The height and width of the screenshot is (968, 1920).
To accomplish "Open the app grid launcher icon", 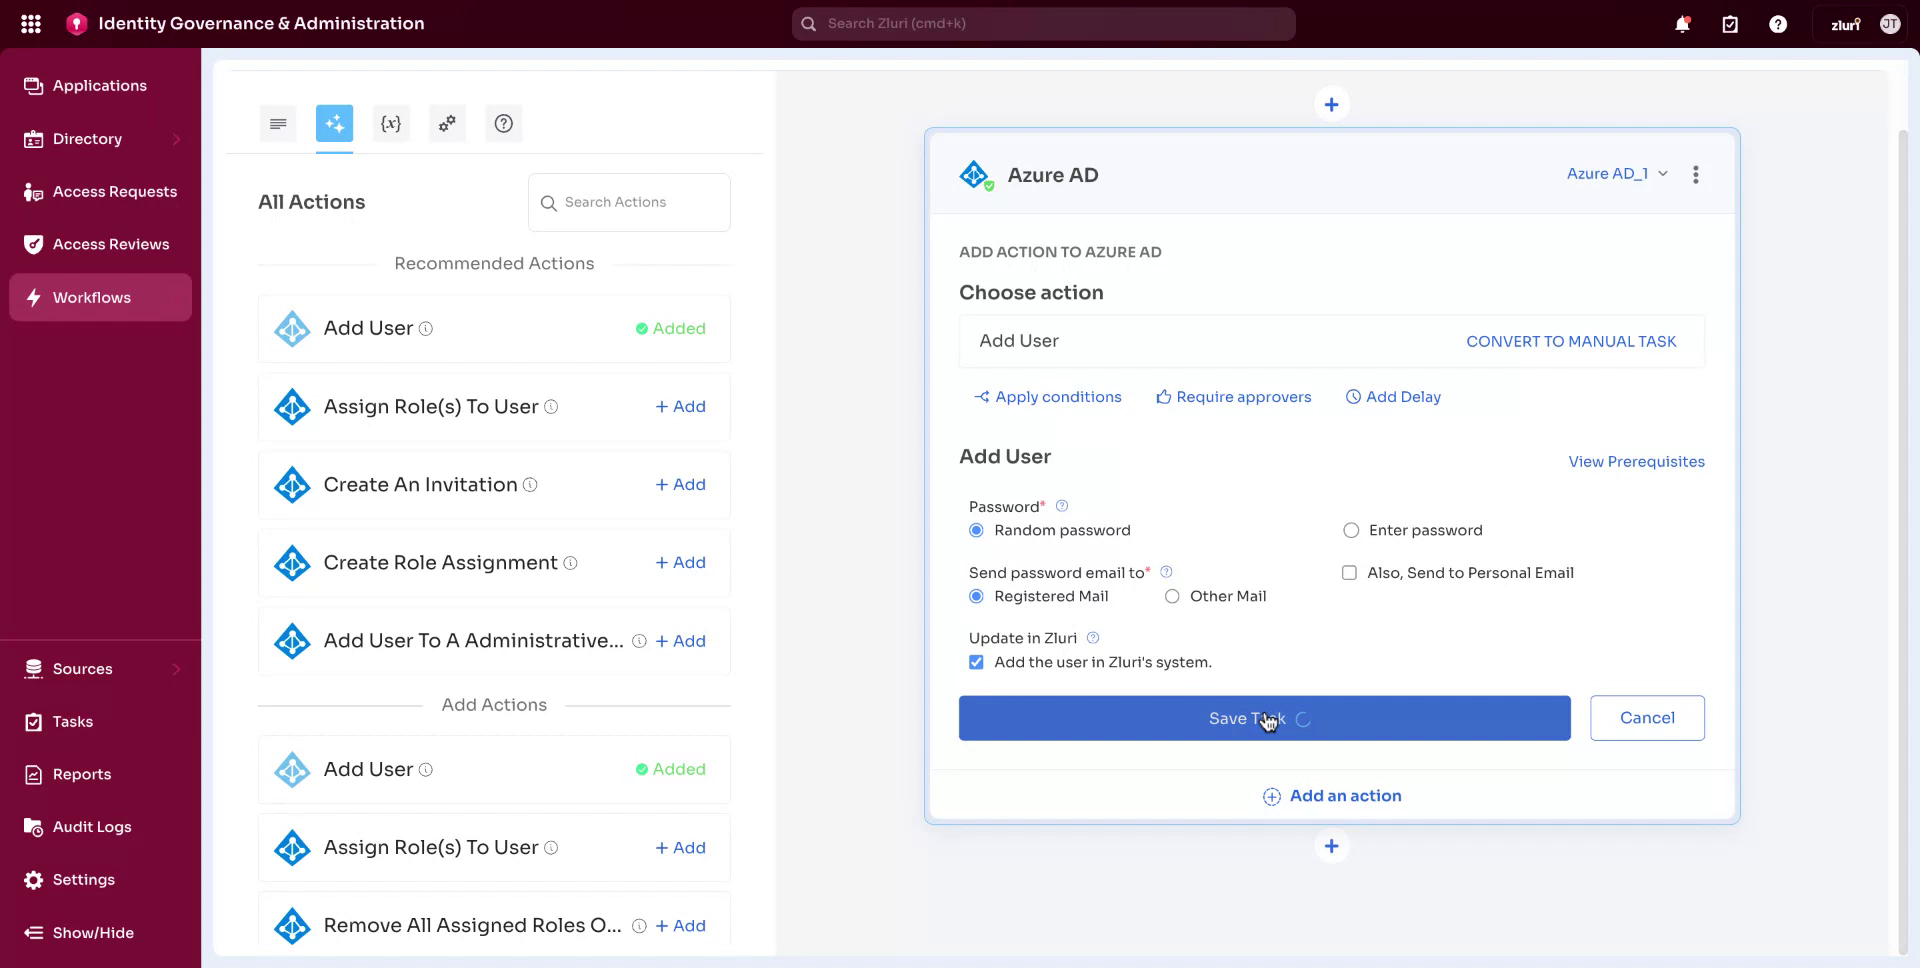I will pyautogui.click(x=31, y=23).
